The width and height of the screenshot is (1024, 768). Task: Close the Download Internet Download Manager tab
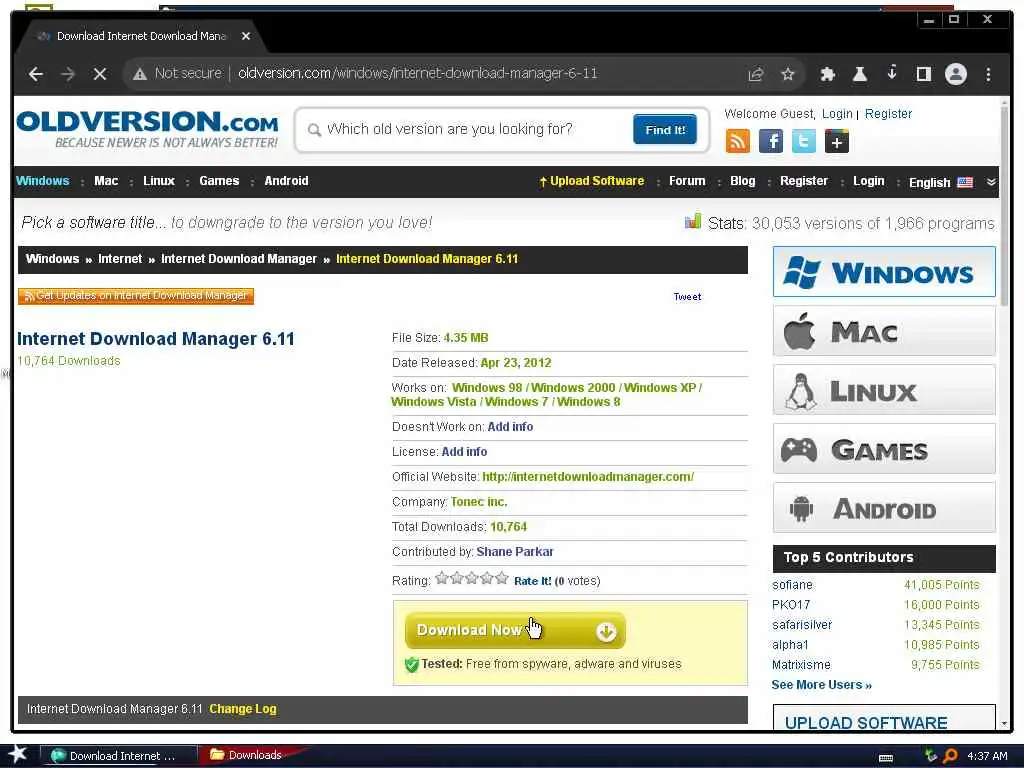pyautogui.click(x=246, y=36)
